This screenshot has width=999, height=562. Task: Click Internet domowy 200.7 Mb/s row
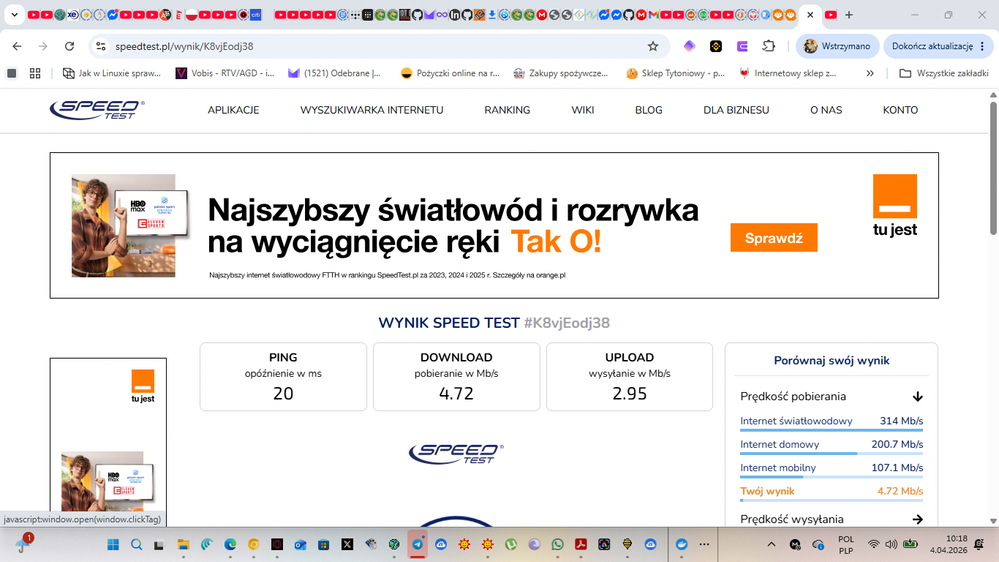(831, 445)
